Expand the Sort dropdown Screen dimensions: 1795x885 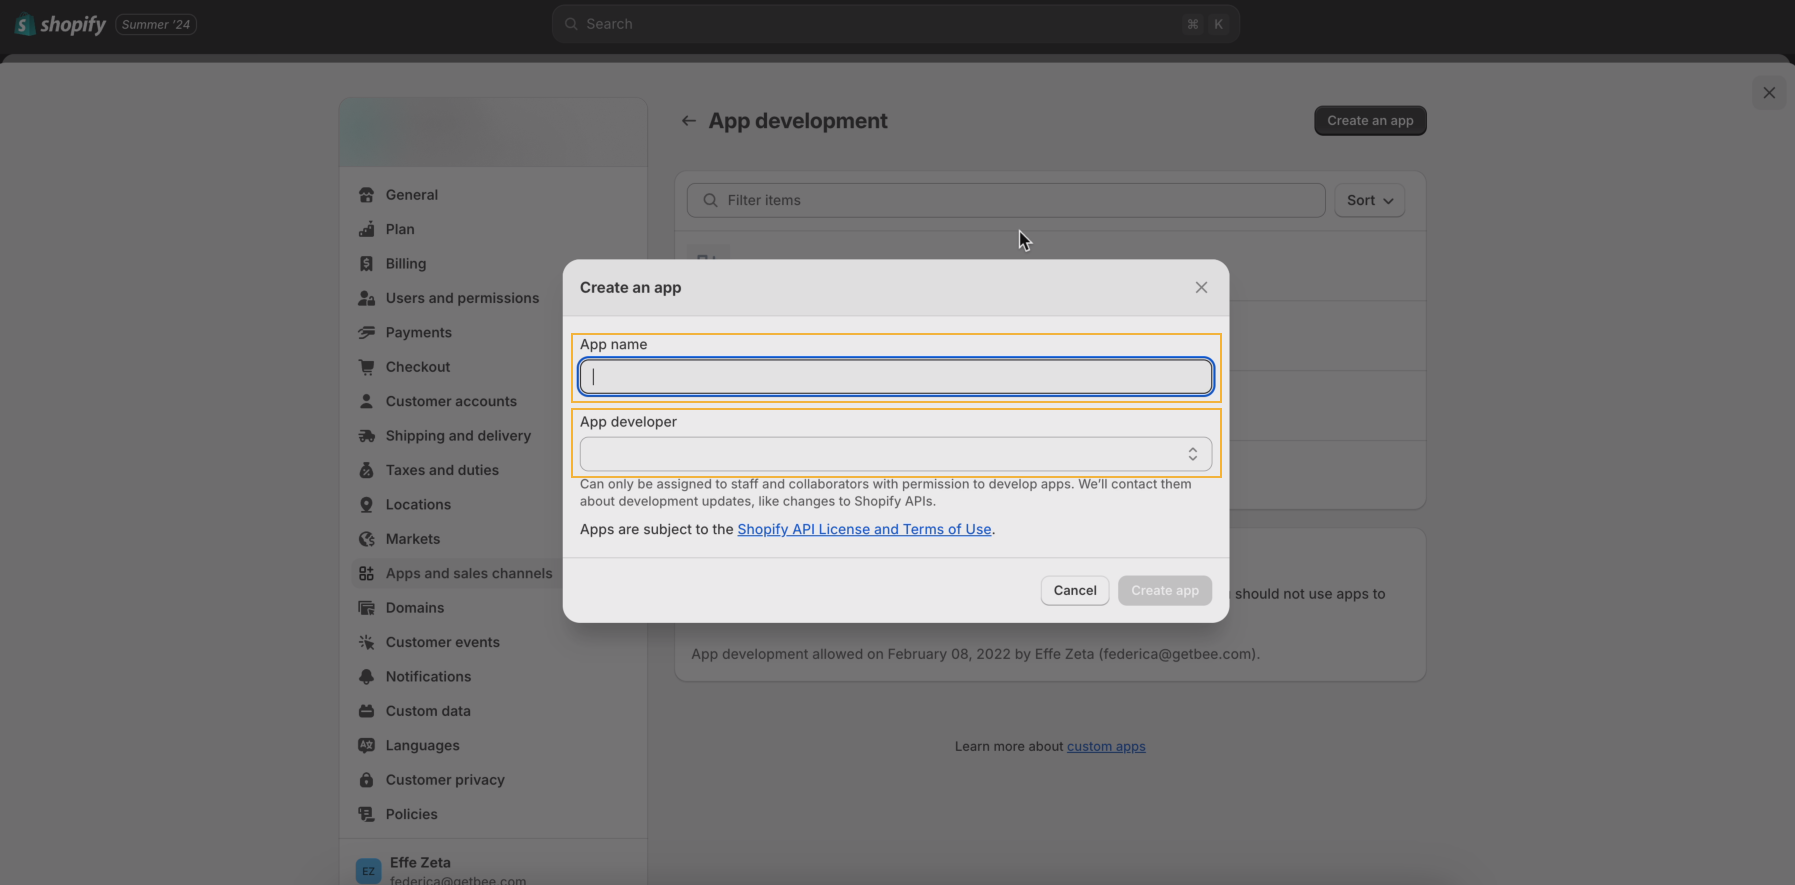1369,200
